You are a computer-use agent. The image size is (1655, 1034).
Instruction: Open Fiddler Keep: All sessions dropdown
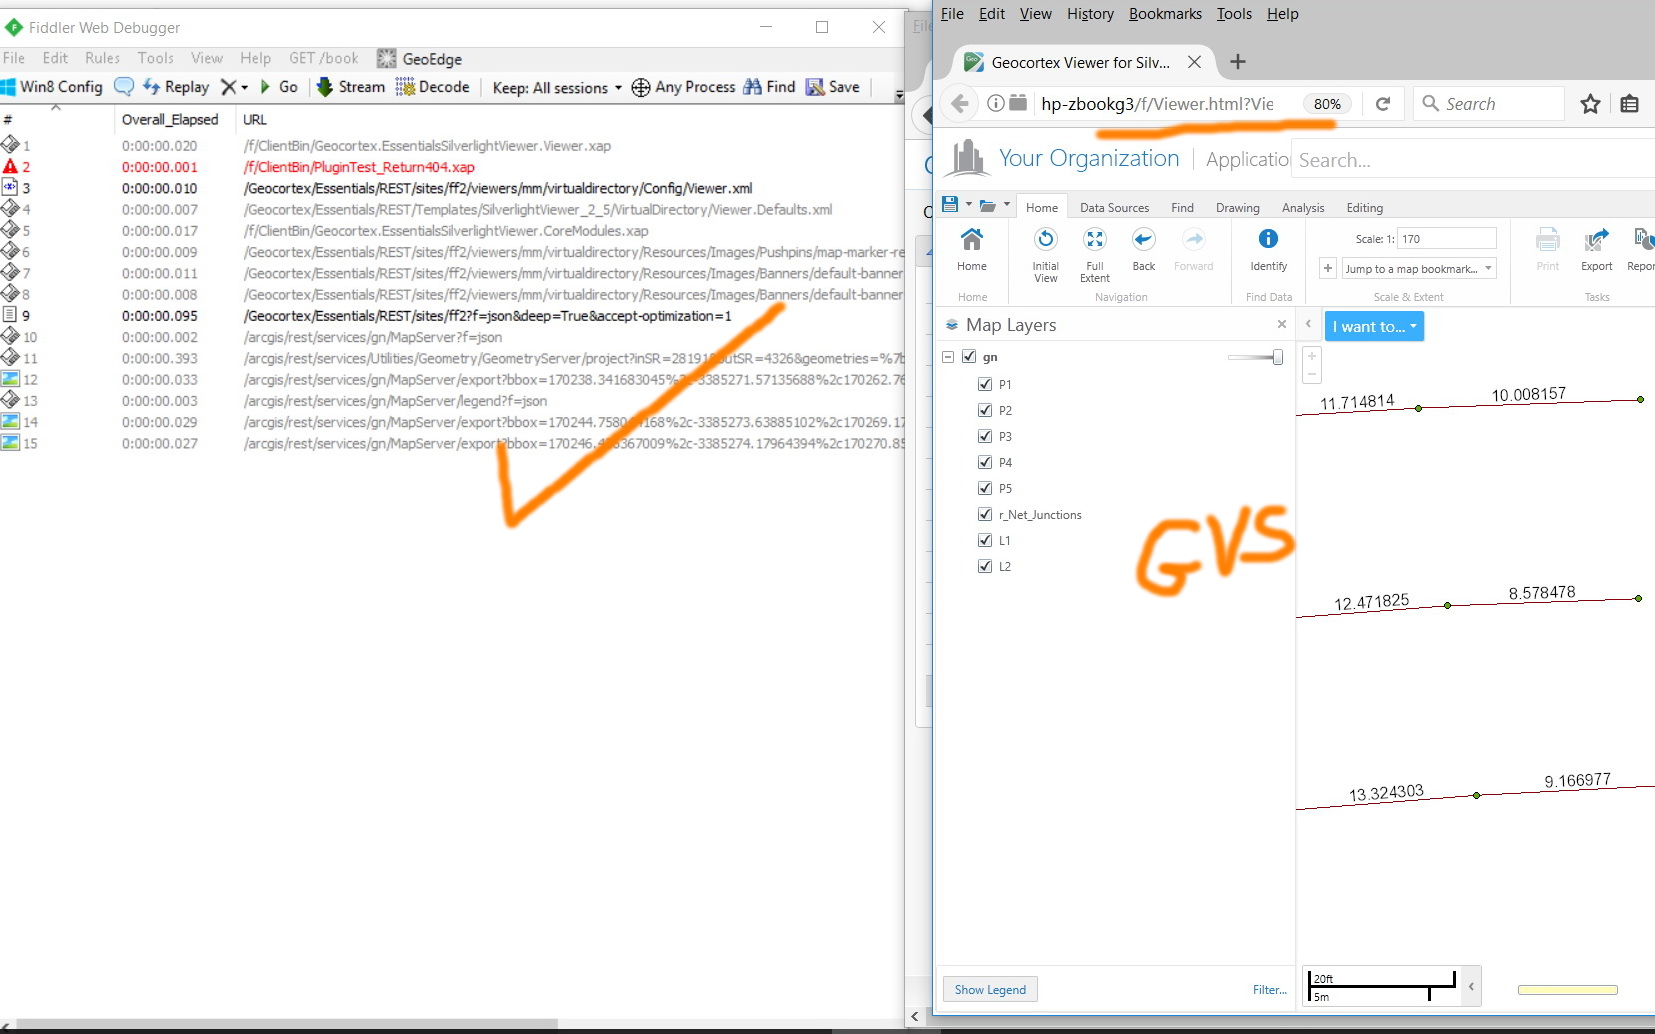point(557,88)
